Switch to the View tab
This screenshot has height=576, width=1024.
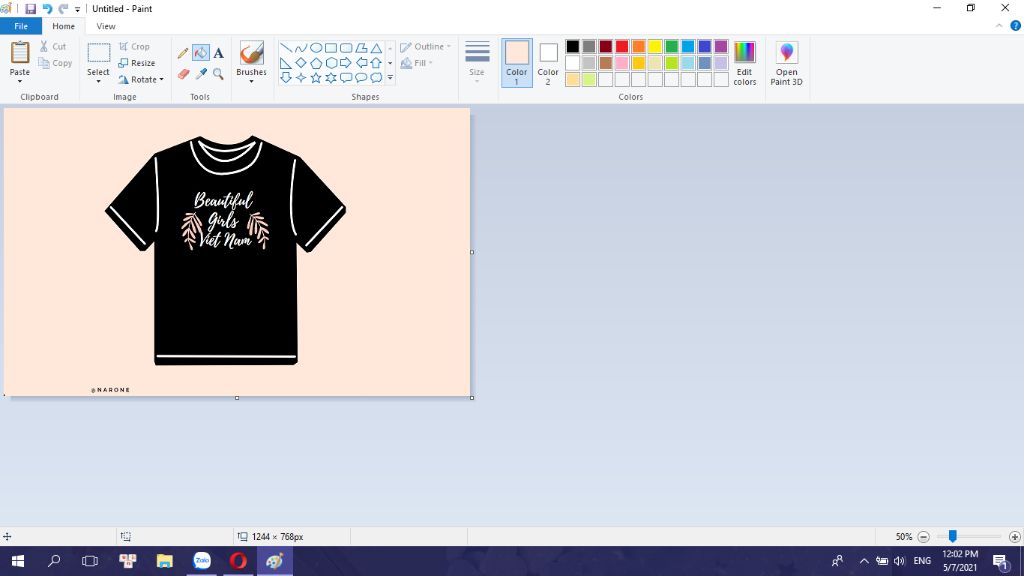point(106,26)
